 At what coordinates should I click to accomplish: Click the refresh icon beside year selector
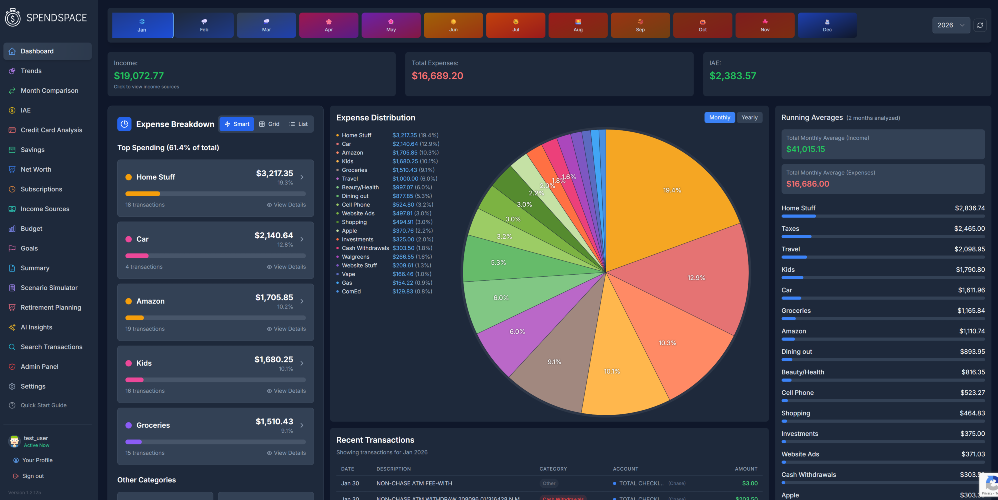pyautogui.click(x=980, y=25)
